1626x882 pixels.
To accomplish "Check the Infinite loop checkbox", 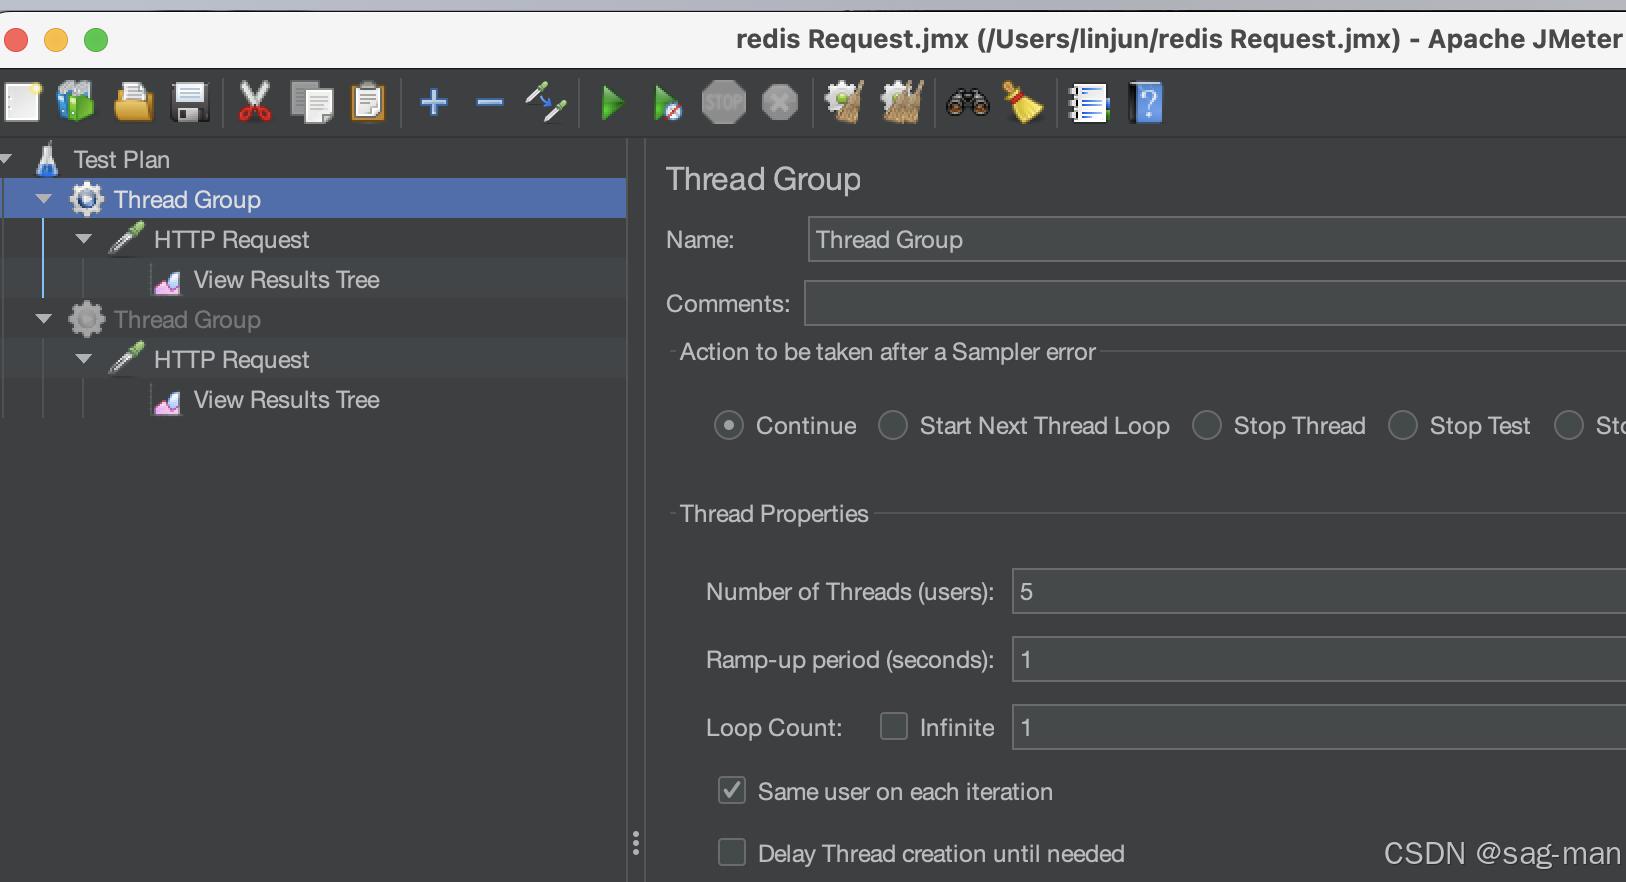I will (x=894, y=726).
